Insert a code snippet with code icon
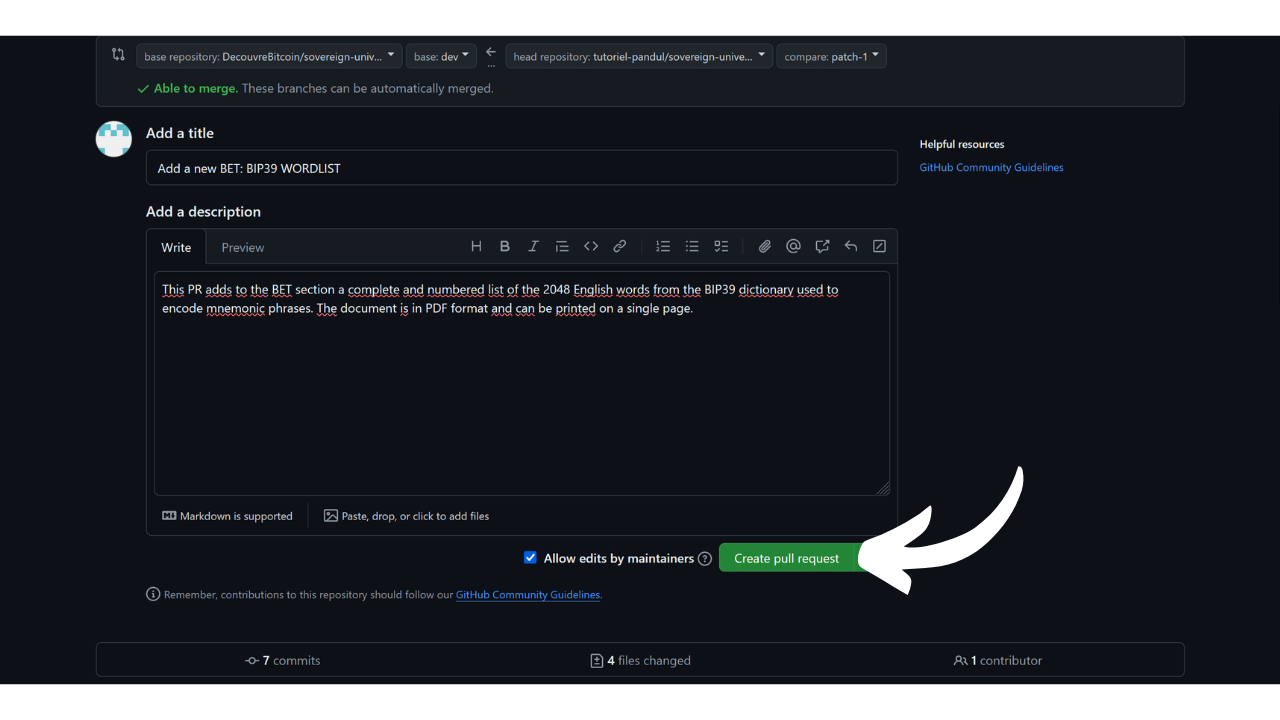 point(591,246)
